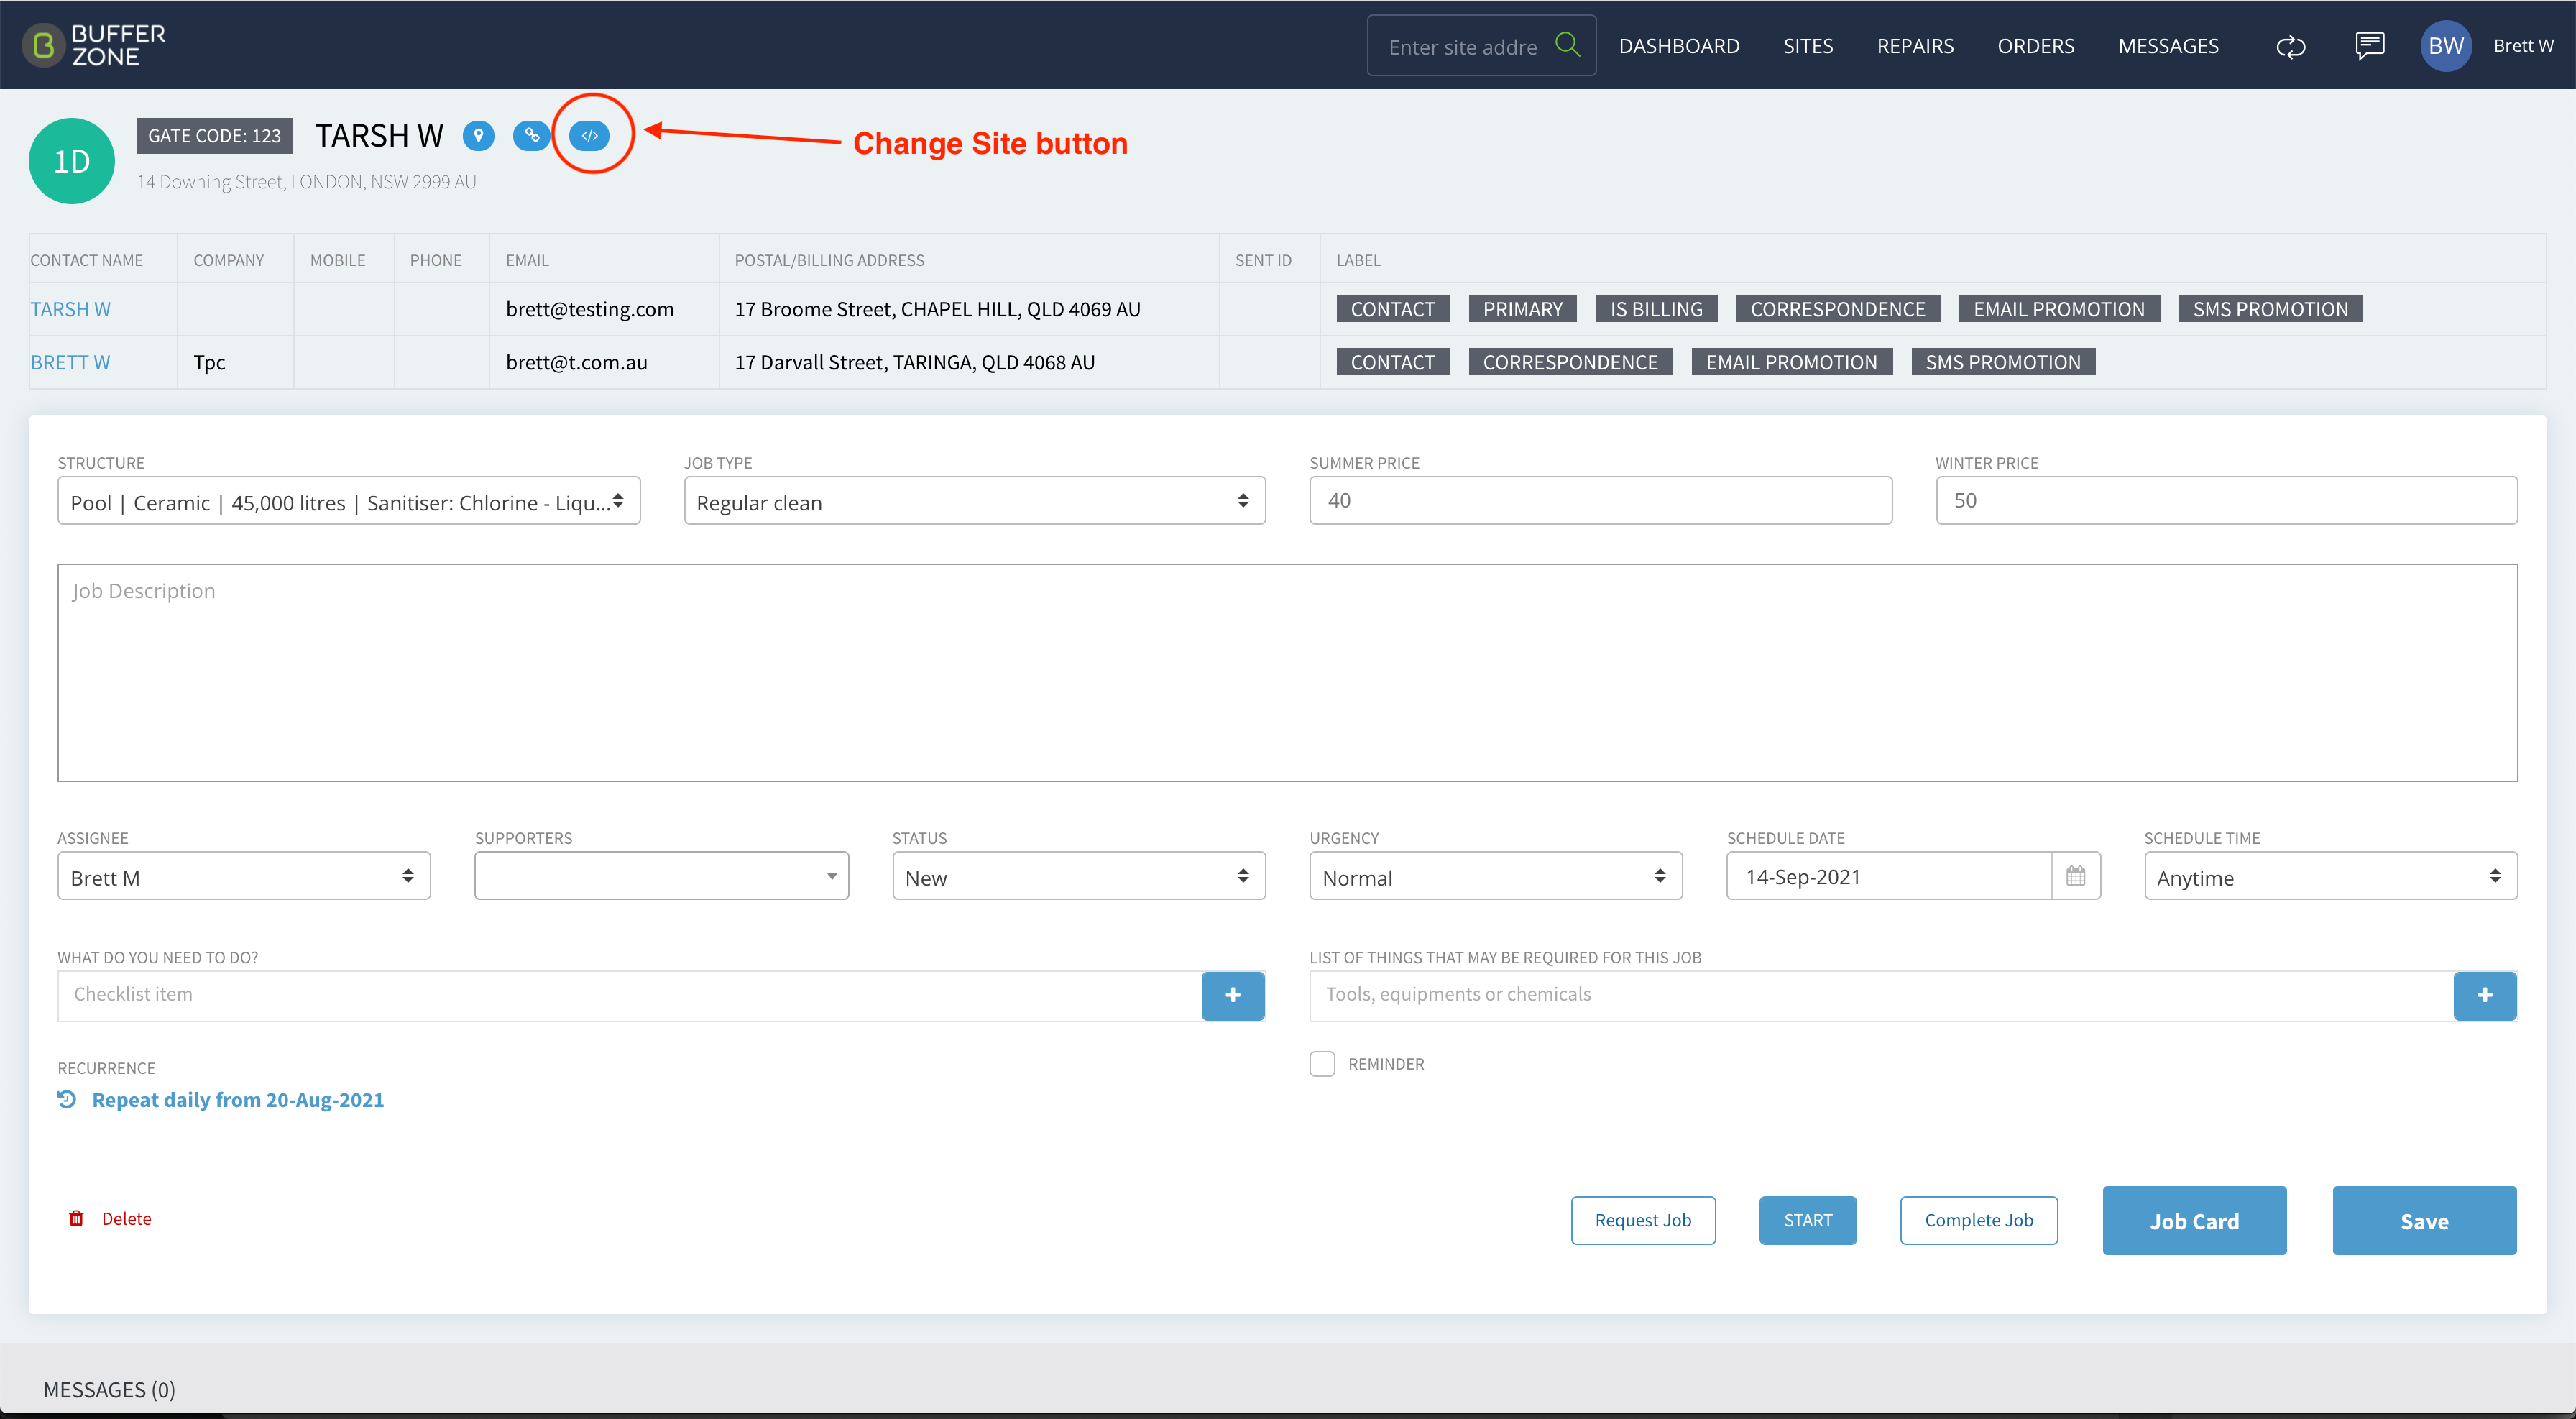Open the TARSH W contact link
Viewport: 2576px width, 1419px height.
(70, 309)
